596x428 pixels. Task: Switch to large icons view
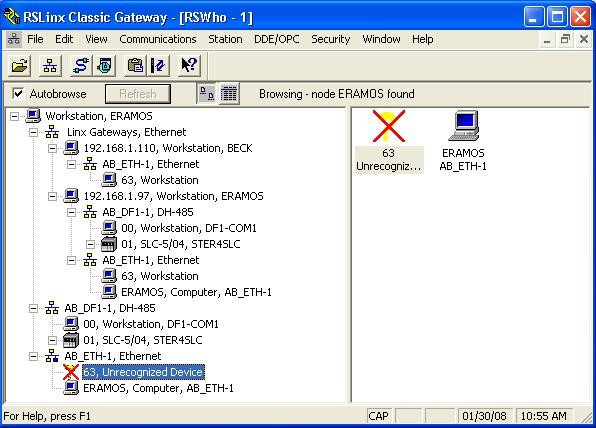[206, 94]
